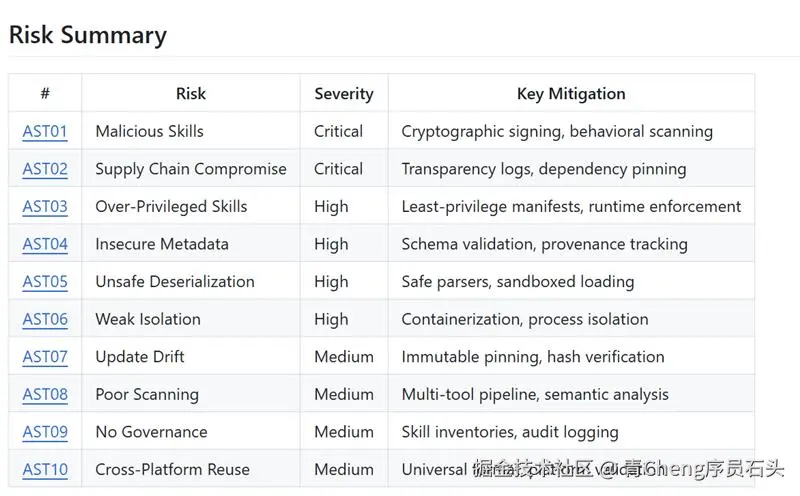Click the Key Mitigation column header
This screenshot has width=800, height=496.
click(x=571, y=94)
